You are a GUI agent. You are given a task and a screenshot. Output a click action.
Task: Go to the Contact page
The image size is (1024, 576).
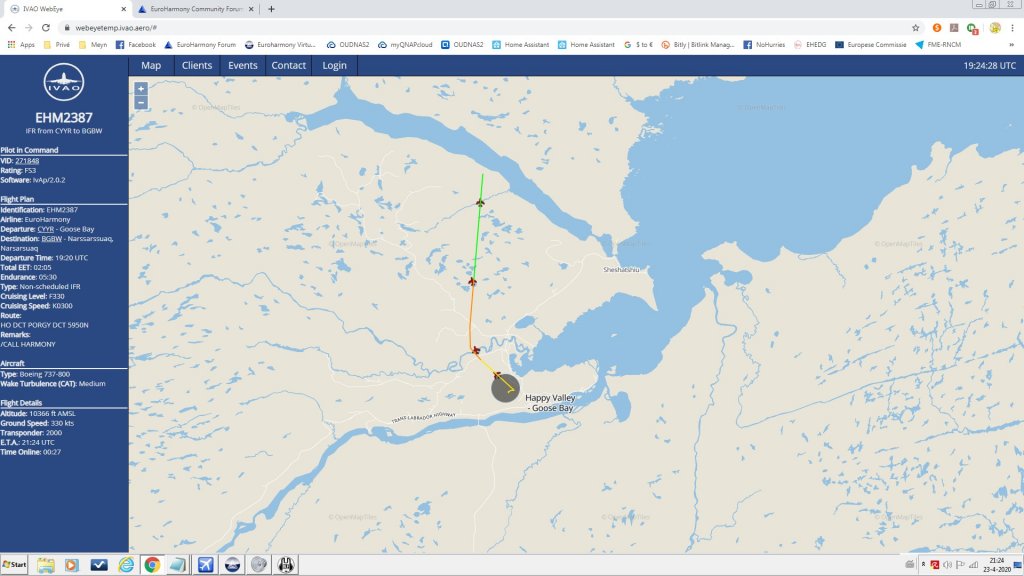coord(289,66)
